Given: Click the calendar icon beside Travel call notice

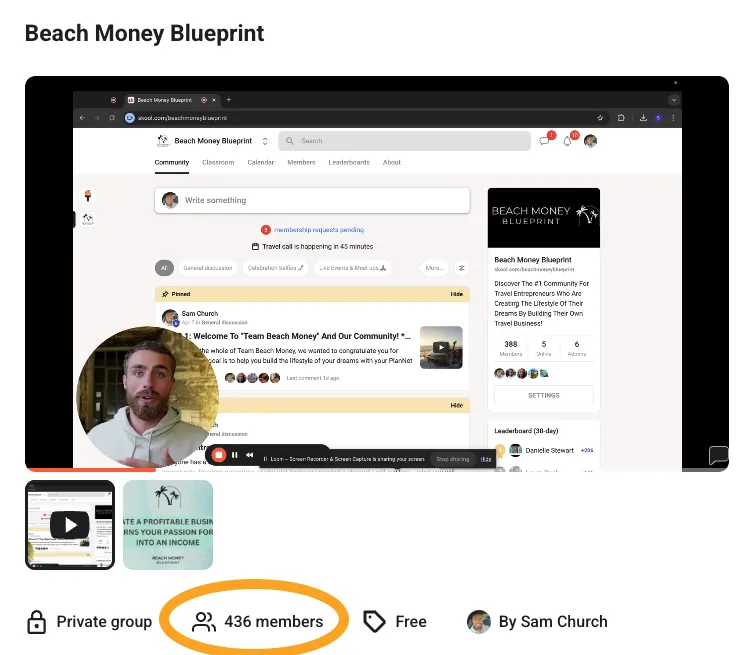Looking at the screenshot, I should point(255,246).
